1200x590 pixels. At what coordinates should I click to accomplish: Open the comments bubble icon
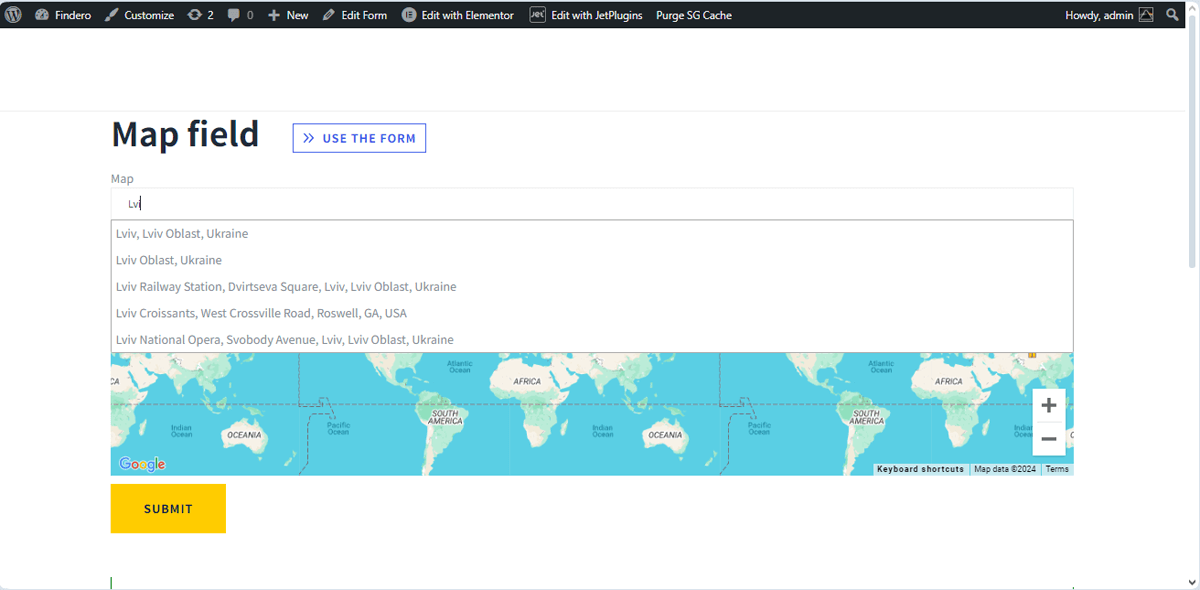coord(240,15)
